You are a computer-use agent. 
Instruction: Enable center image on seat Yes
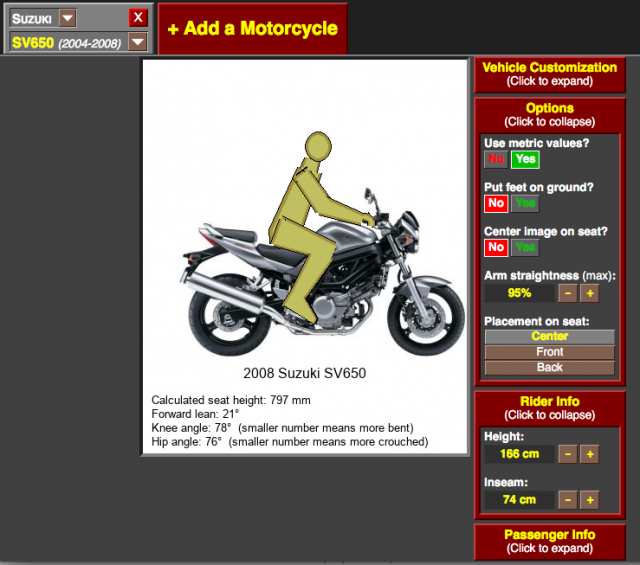[525, 247]
